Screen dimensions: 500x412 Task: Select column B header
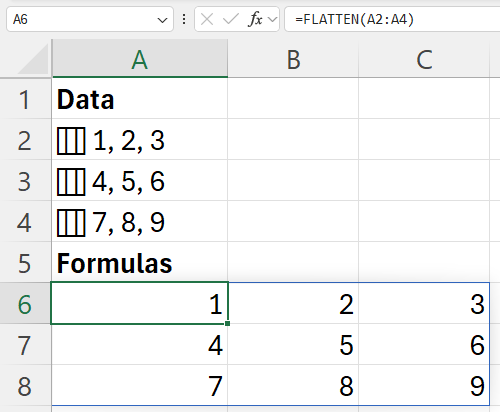[x=293, y=59]
